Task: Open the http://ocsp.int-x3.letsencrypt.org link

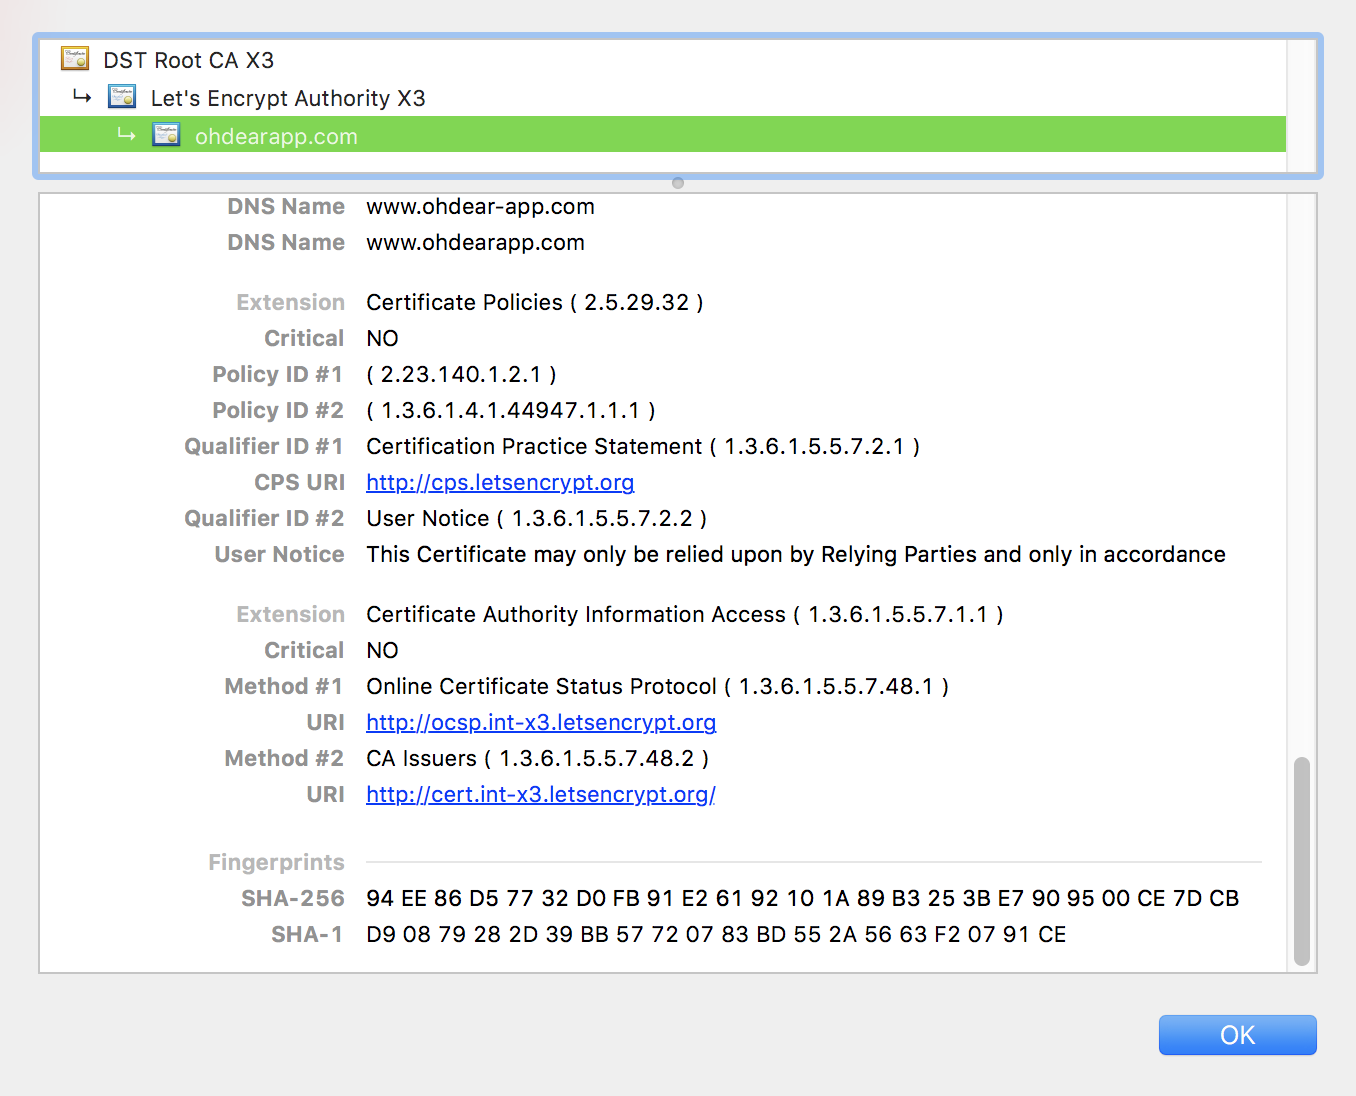Action: coord(541,723)
